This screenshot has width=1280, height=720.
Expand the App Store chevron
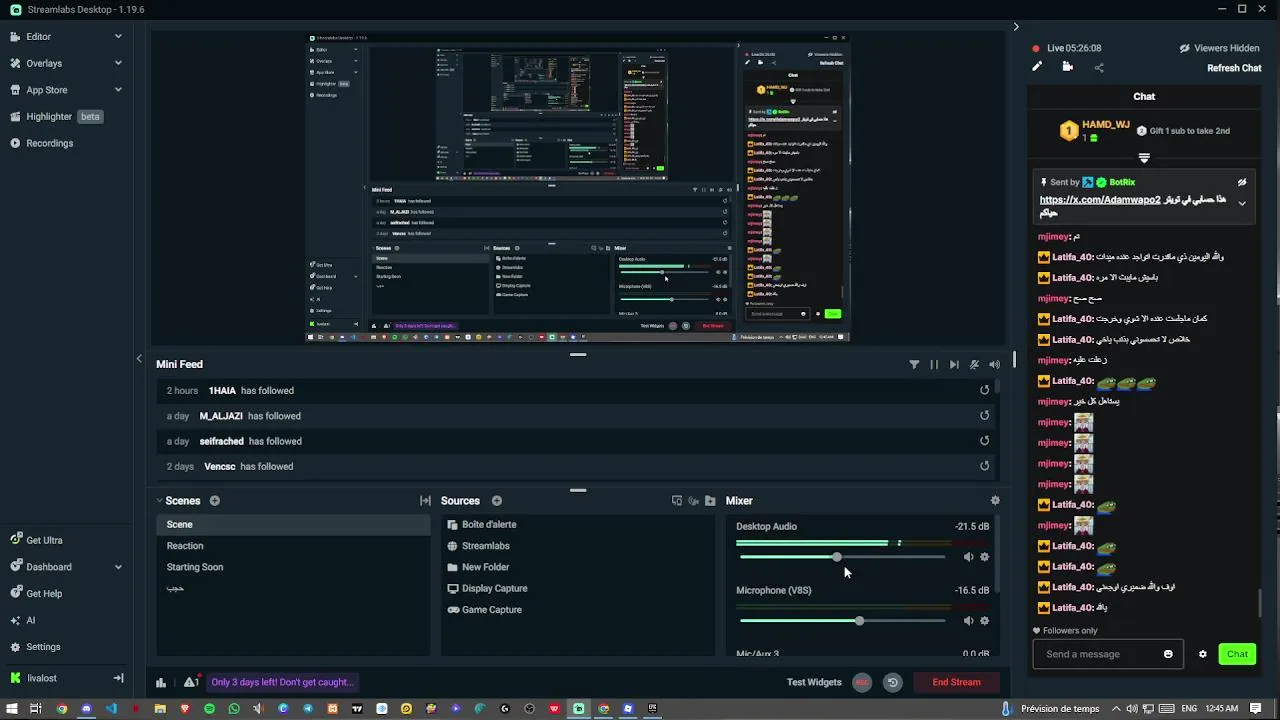click(x=118, y=90)
